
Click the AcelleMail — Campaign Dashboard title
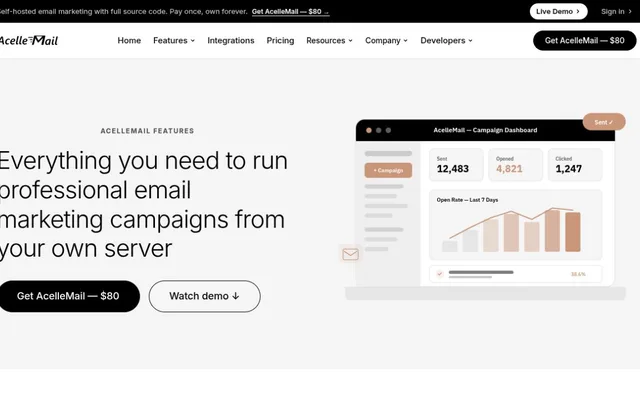(x=485, y=130)
